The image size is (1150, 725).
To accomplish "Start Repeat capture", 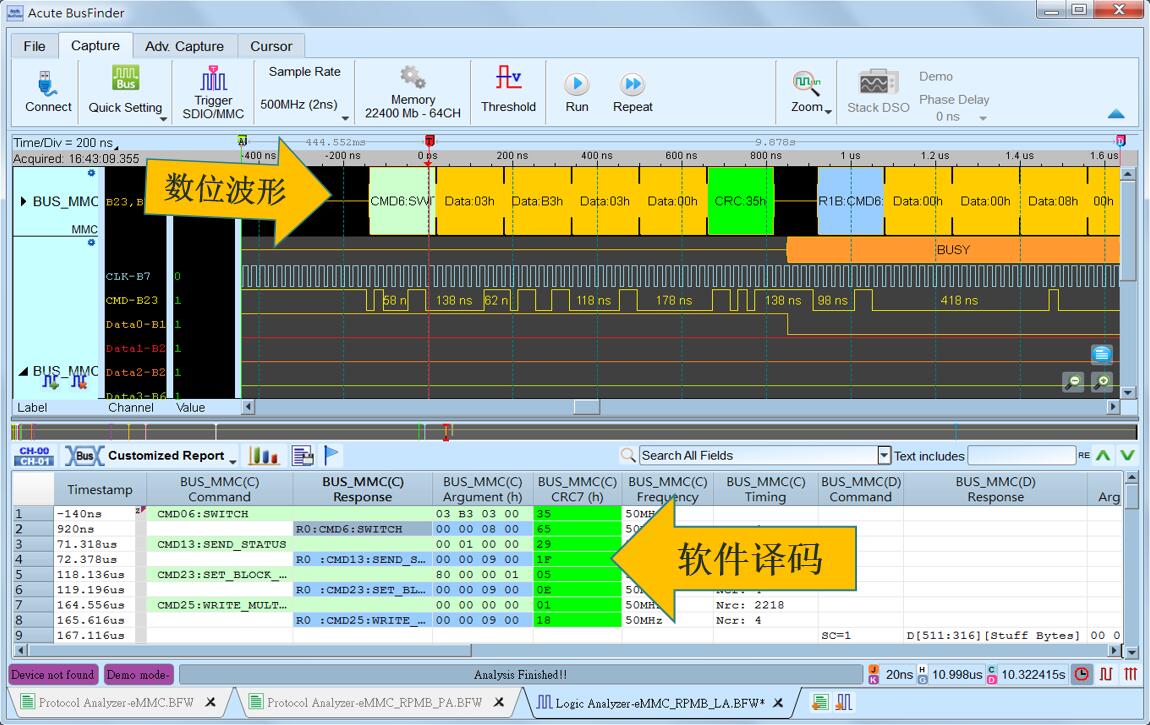I will pyautogui.click(x=632, y=84).
